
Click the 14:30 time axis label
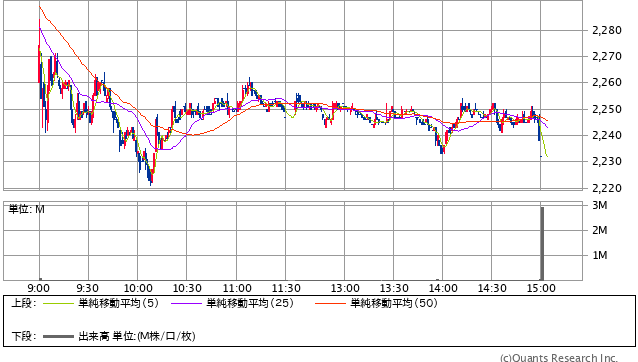click(x=492, y=288)
